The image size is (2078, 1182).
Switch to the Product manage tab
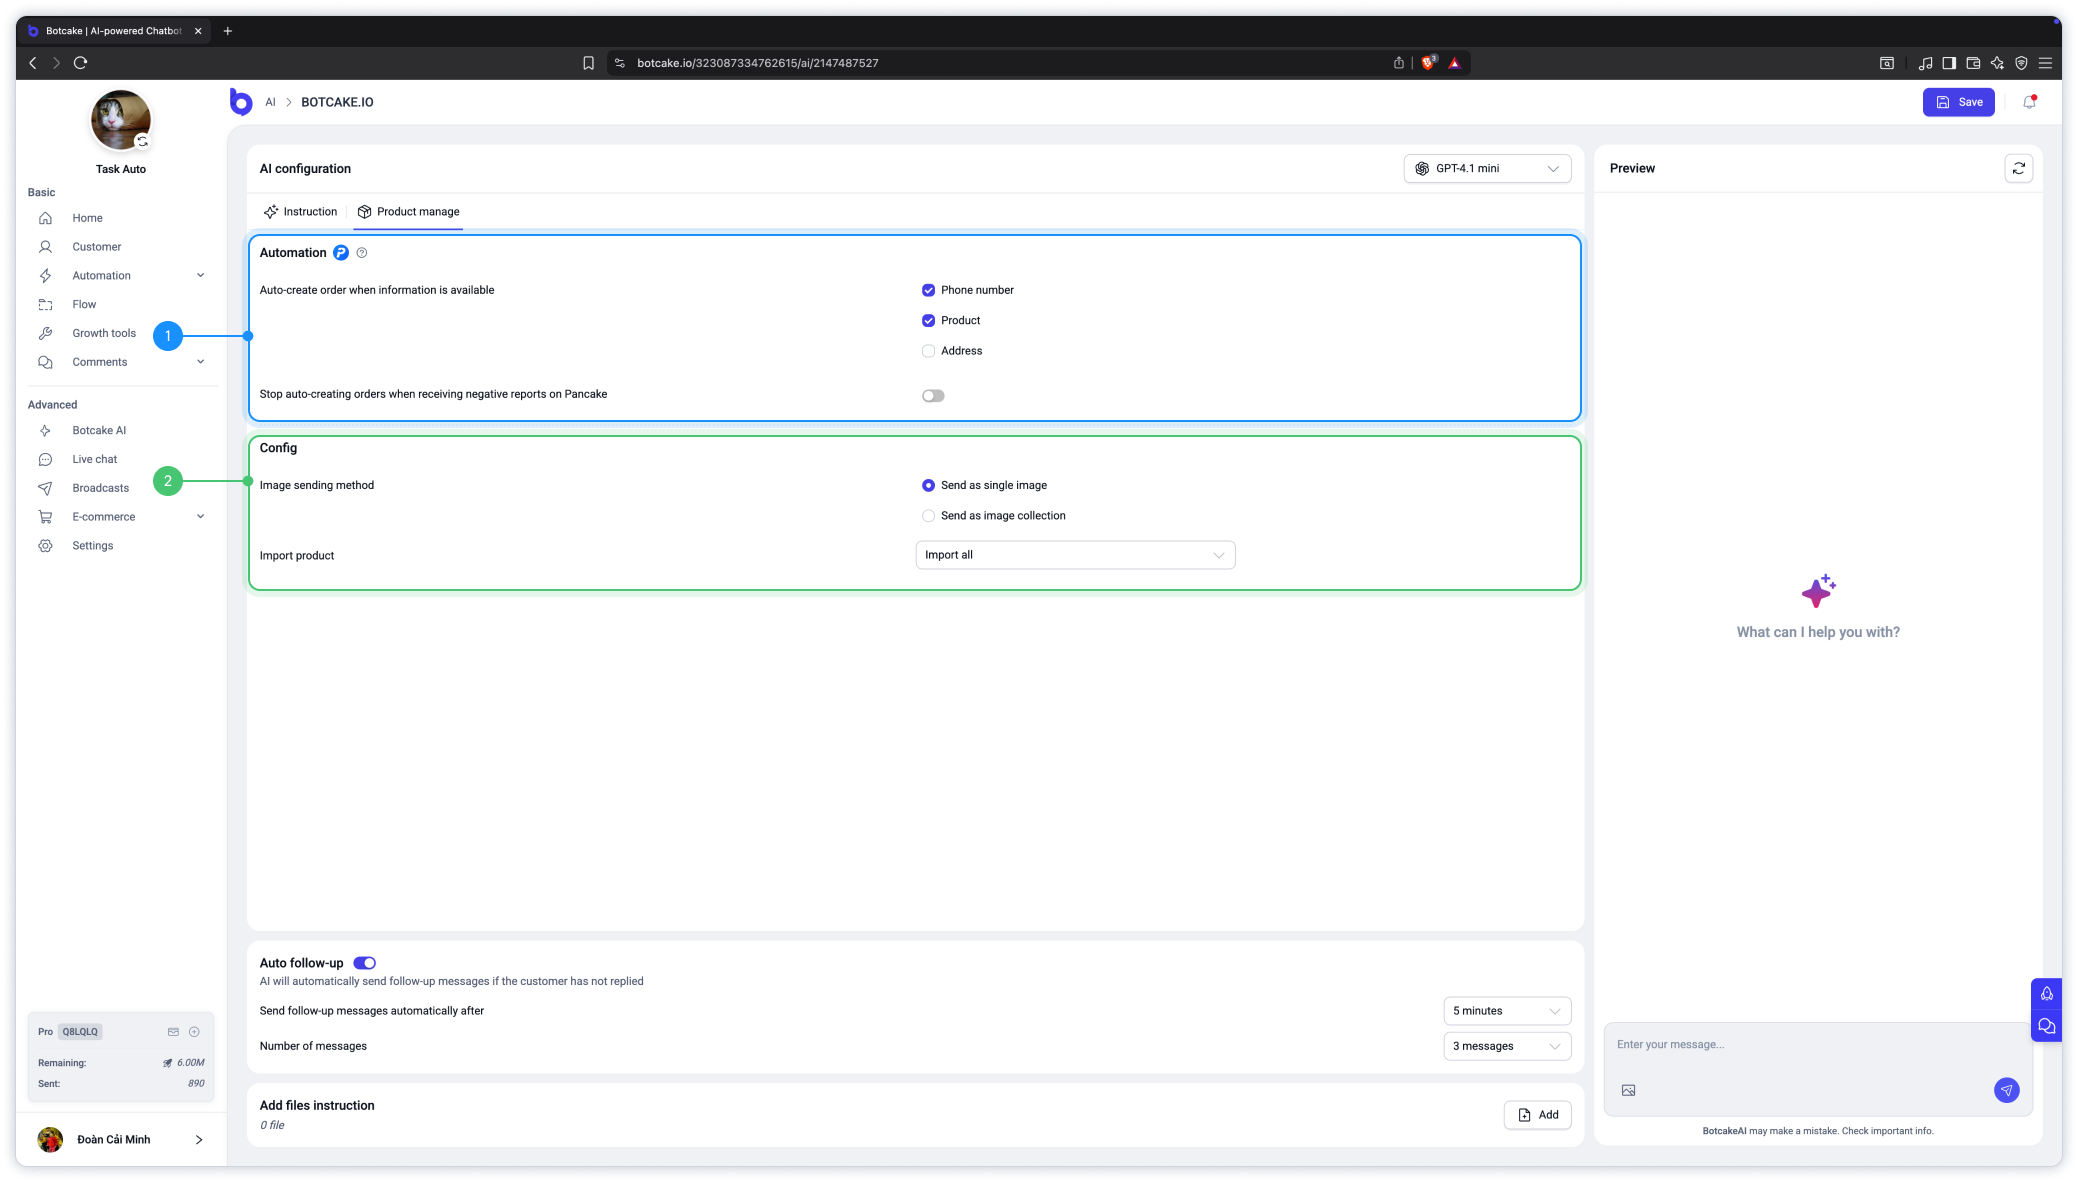pyautogui.click(x=408, y=212)
